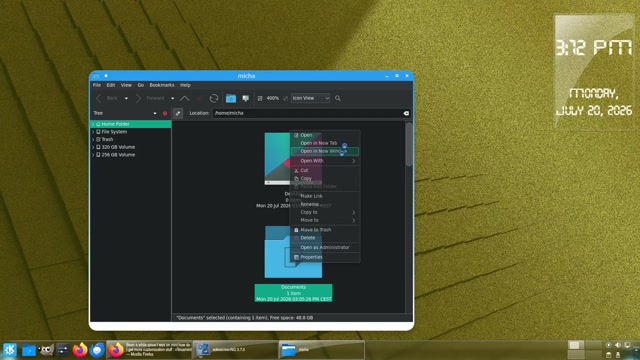The width and height of the screenshot is (640, 360).
Task: Choose Cut in the context menu
Action: point(325,171)
